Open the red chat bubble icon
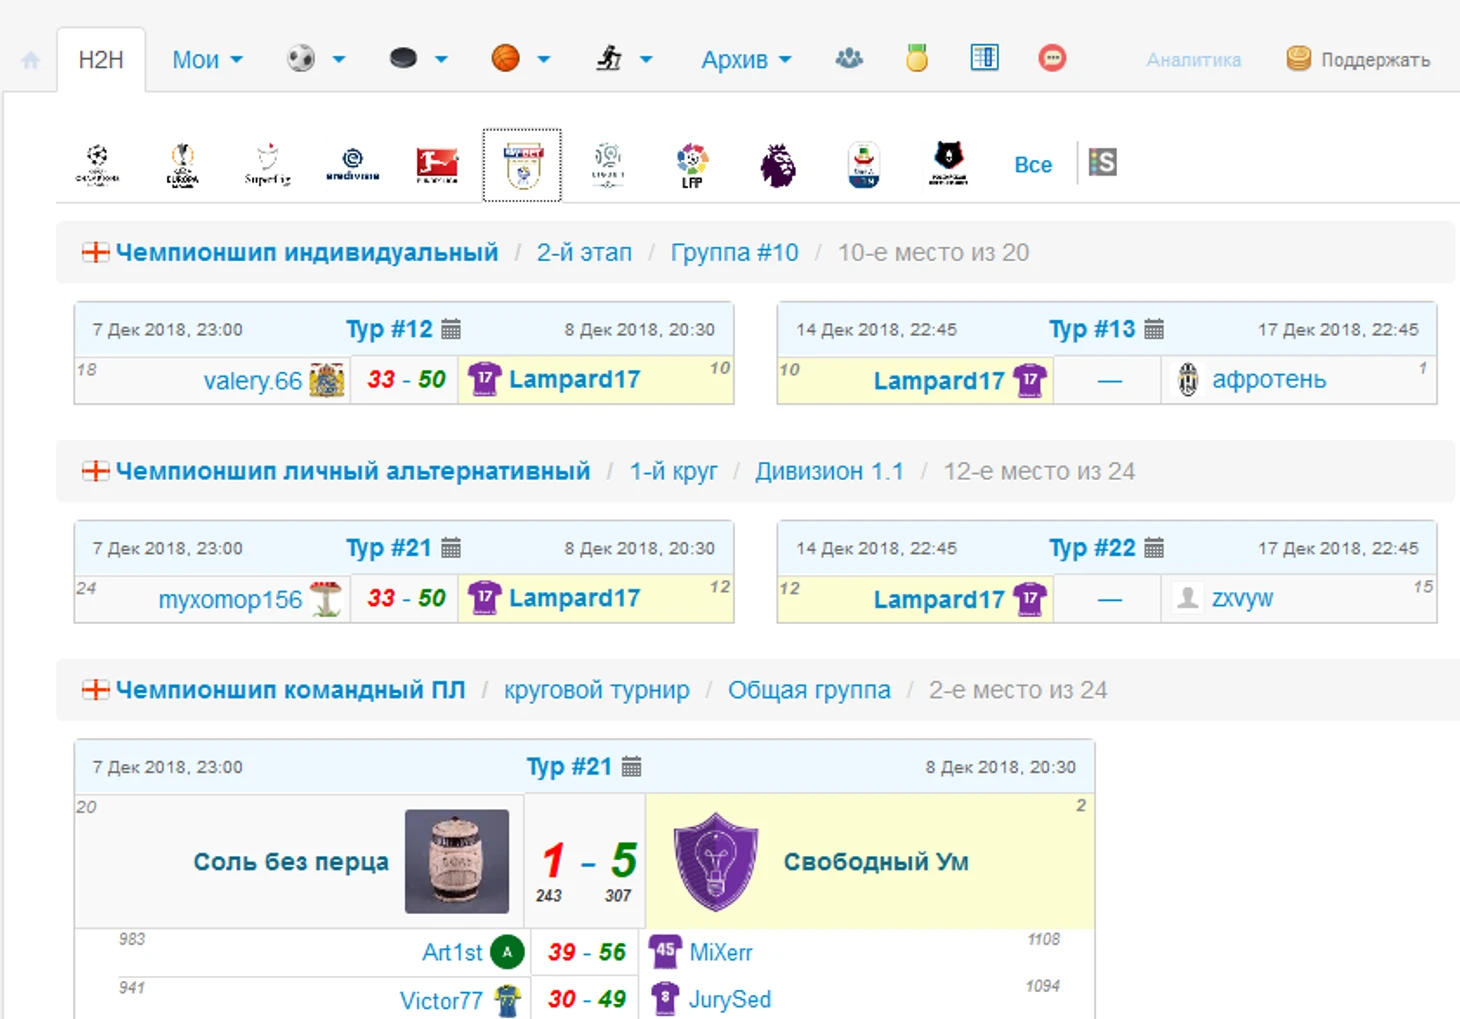Screen dimensions: 1460x1019 coord(1052,58)
